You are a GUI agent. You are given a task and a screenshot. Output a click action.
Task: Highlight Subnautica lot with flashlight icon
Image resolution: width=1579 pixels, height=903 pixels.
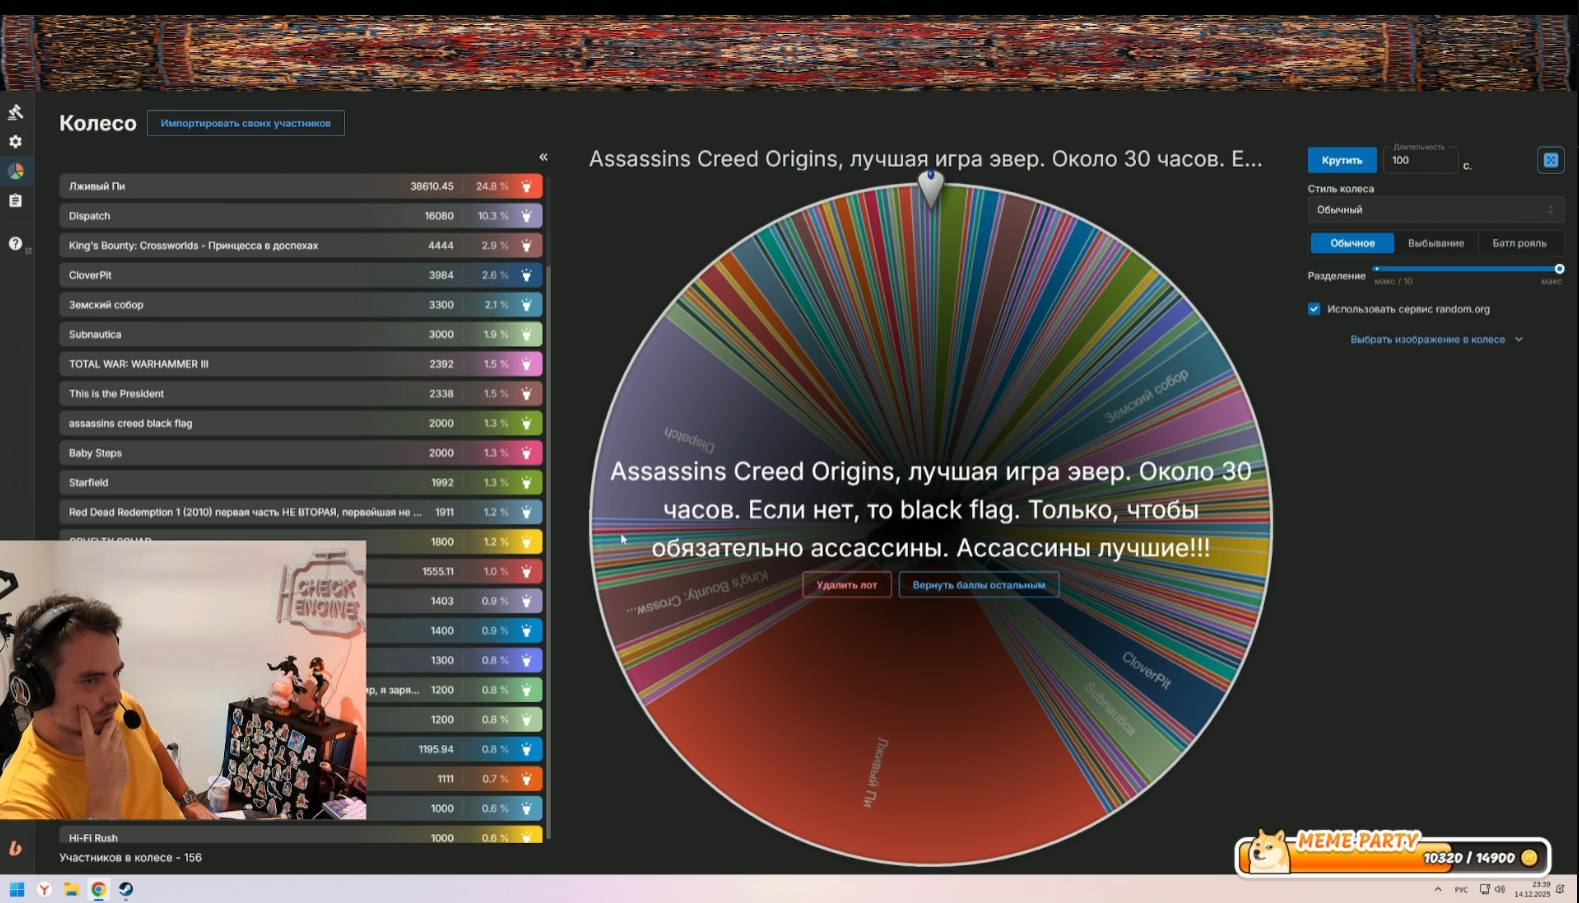pos(527,334)
